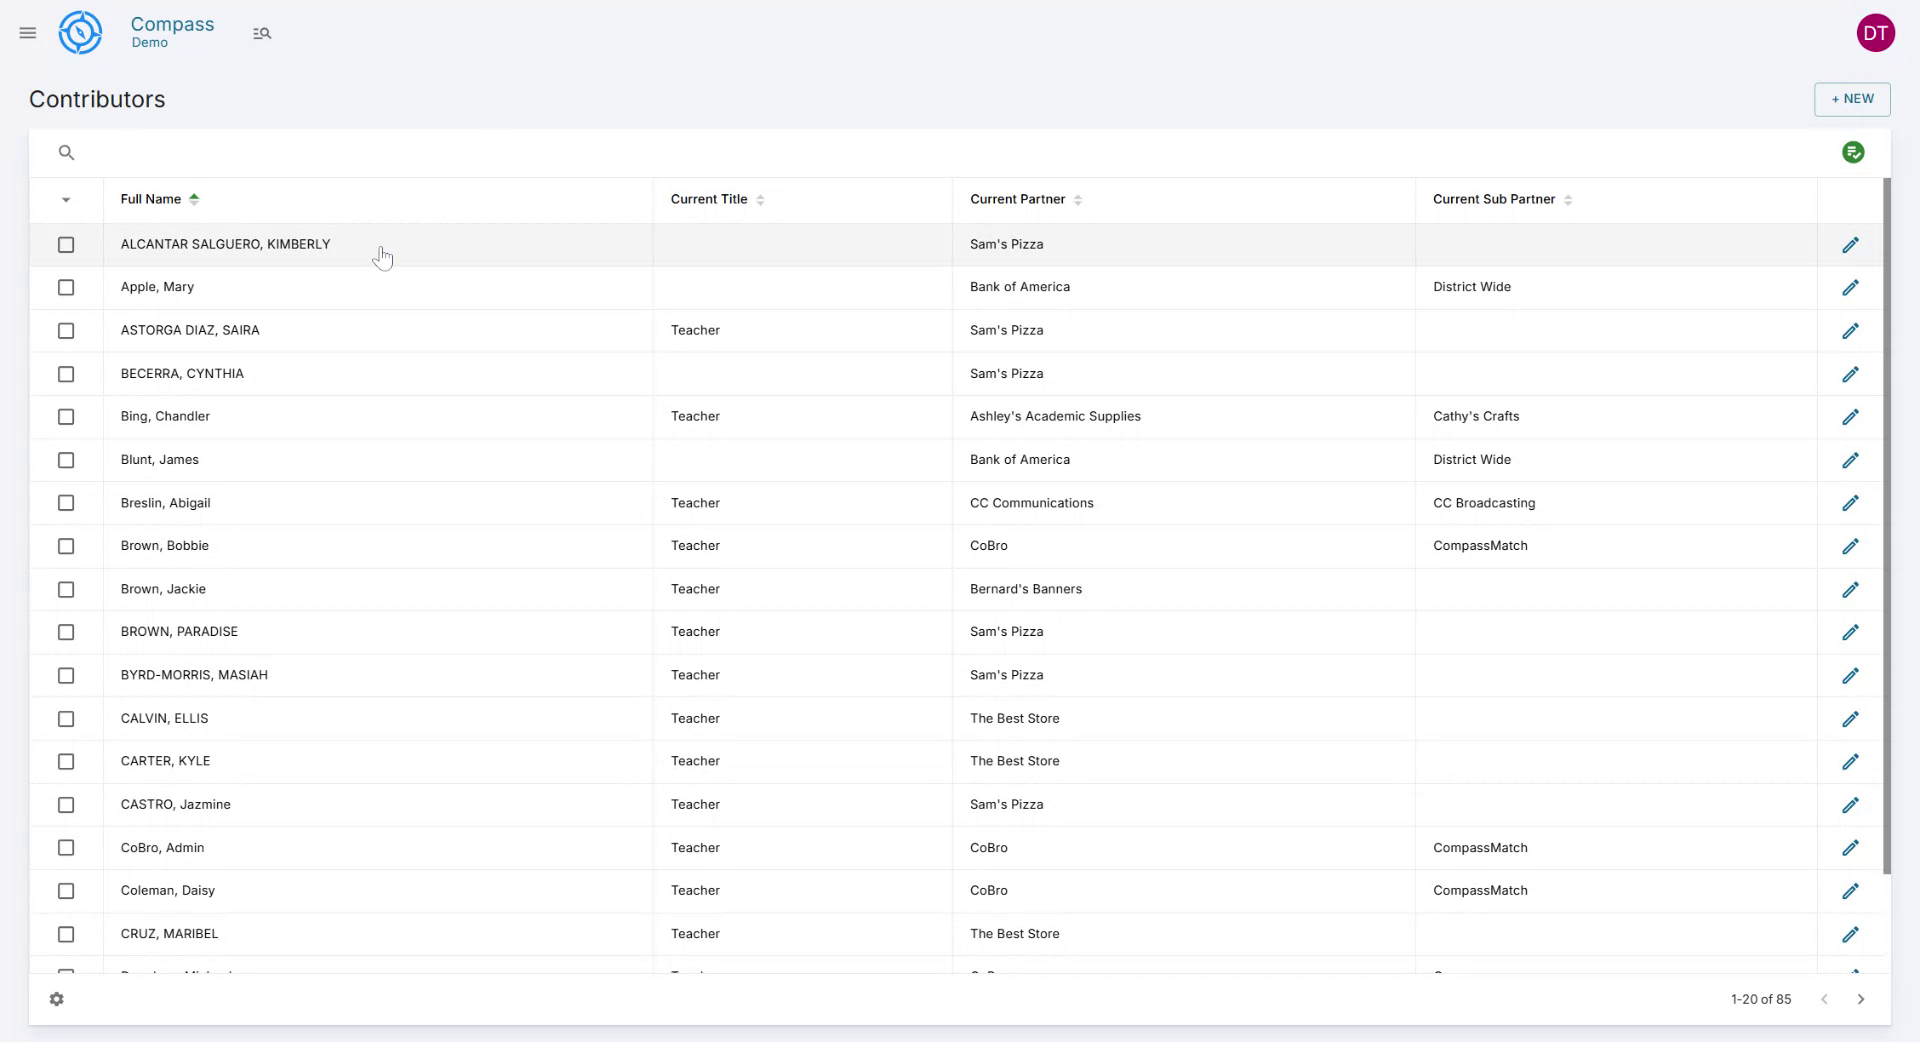1920x1042 pixels.
Task: Click the + NEW button
Action: coord(1852,99)
